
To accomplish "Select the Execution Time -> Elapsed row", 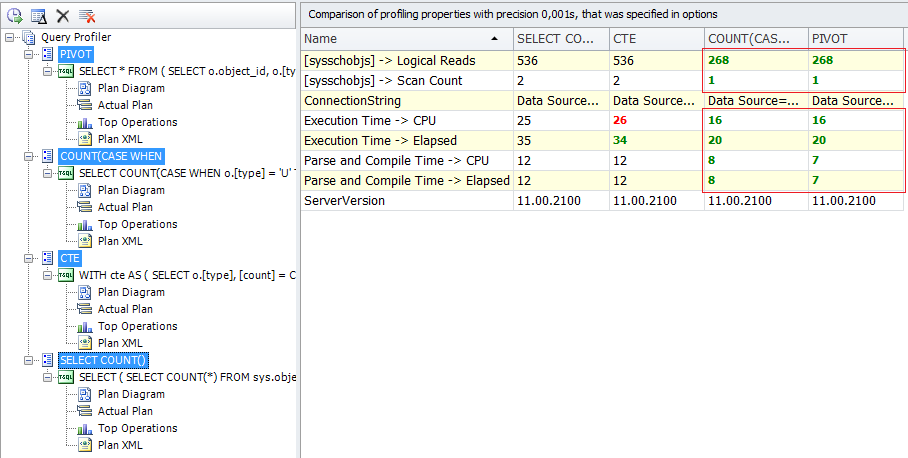I will click(405, 141).
